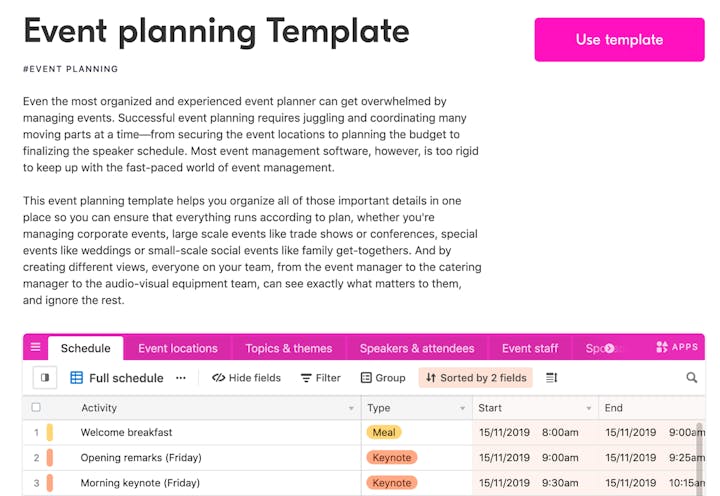Screen dimensions: 720x496
Task: Open the Sorted by 2 fields control
Action: (476, 378)
